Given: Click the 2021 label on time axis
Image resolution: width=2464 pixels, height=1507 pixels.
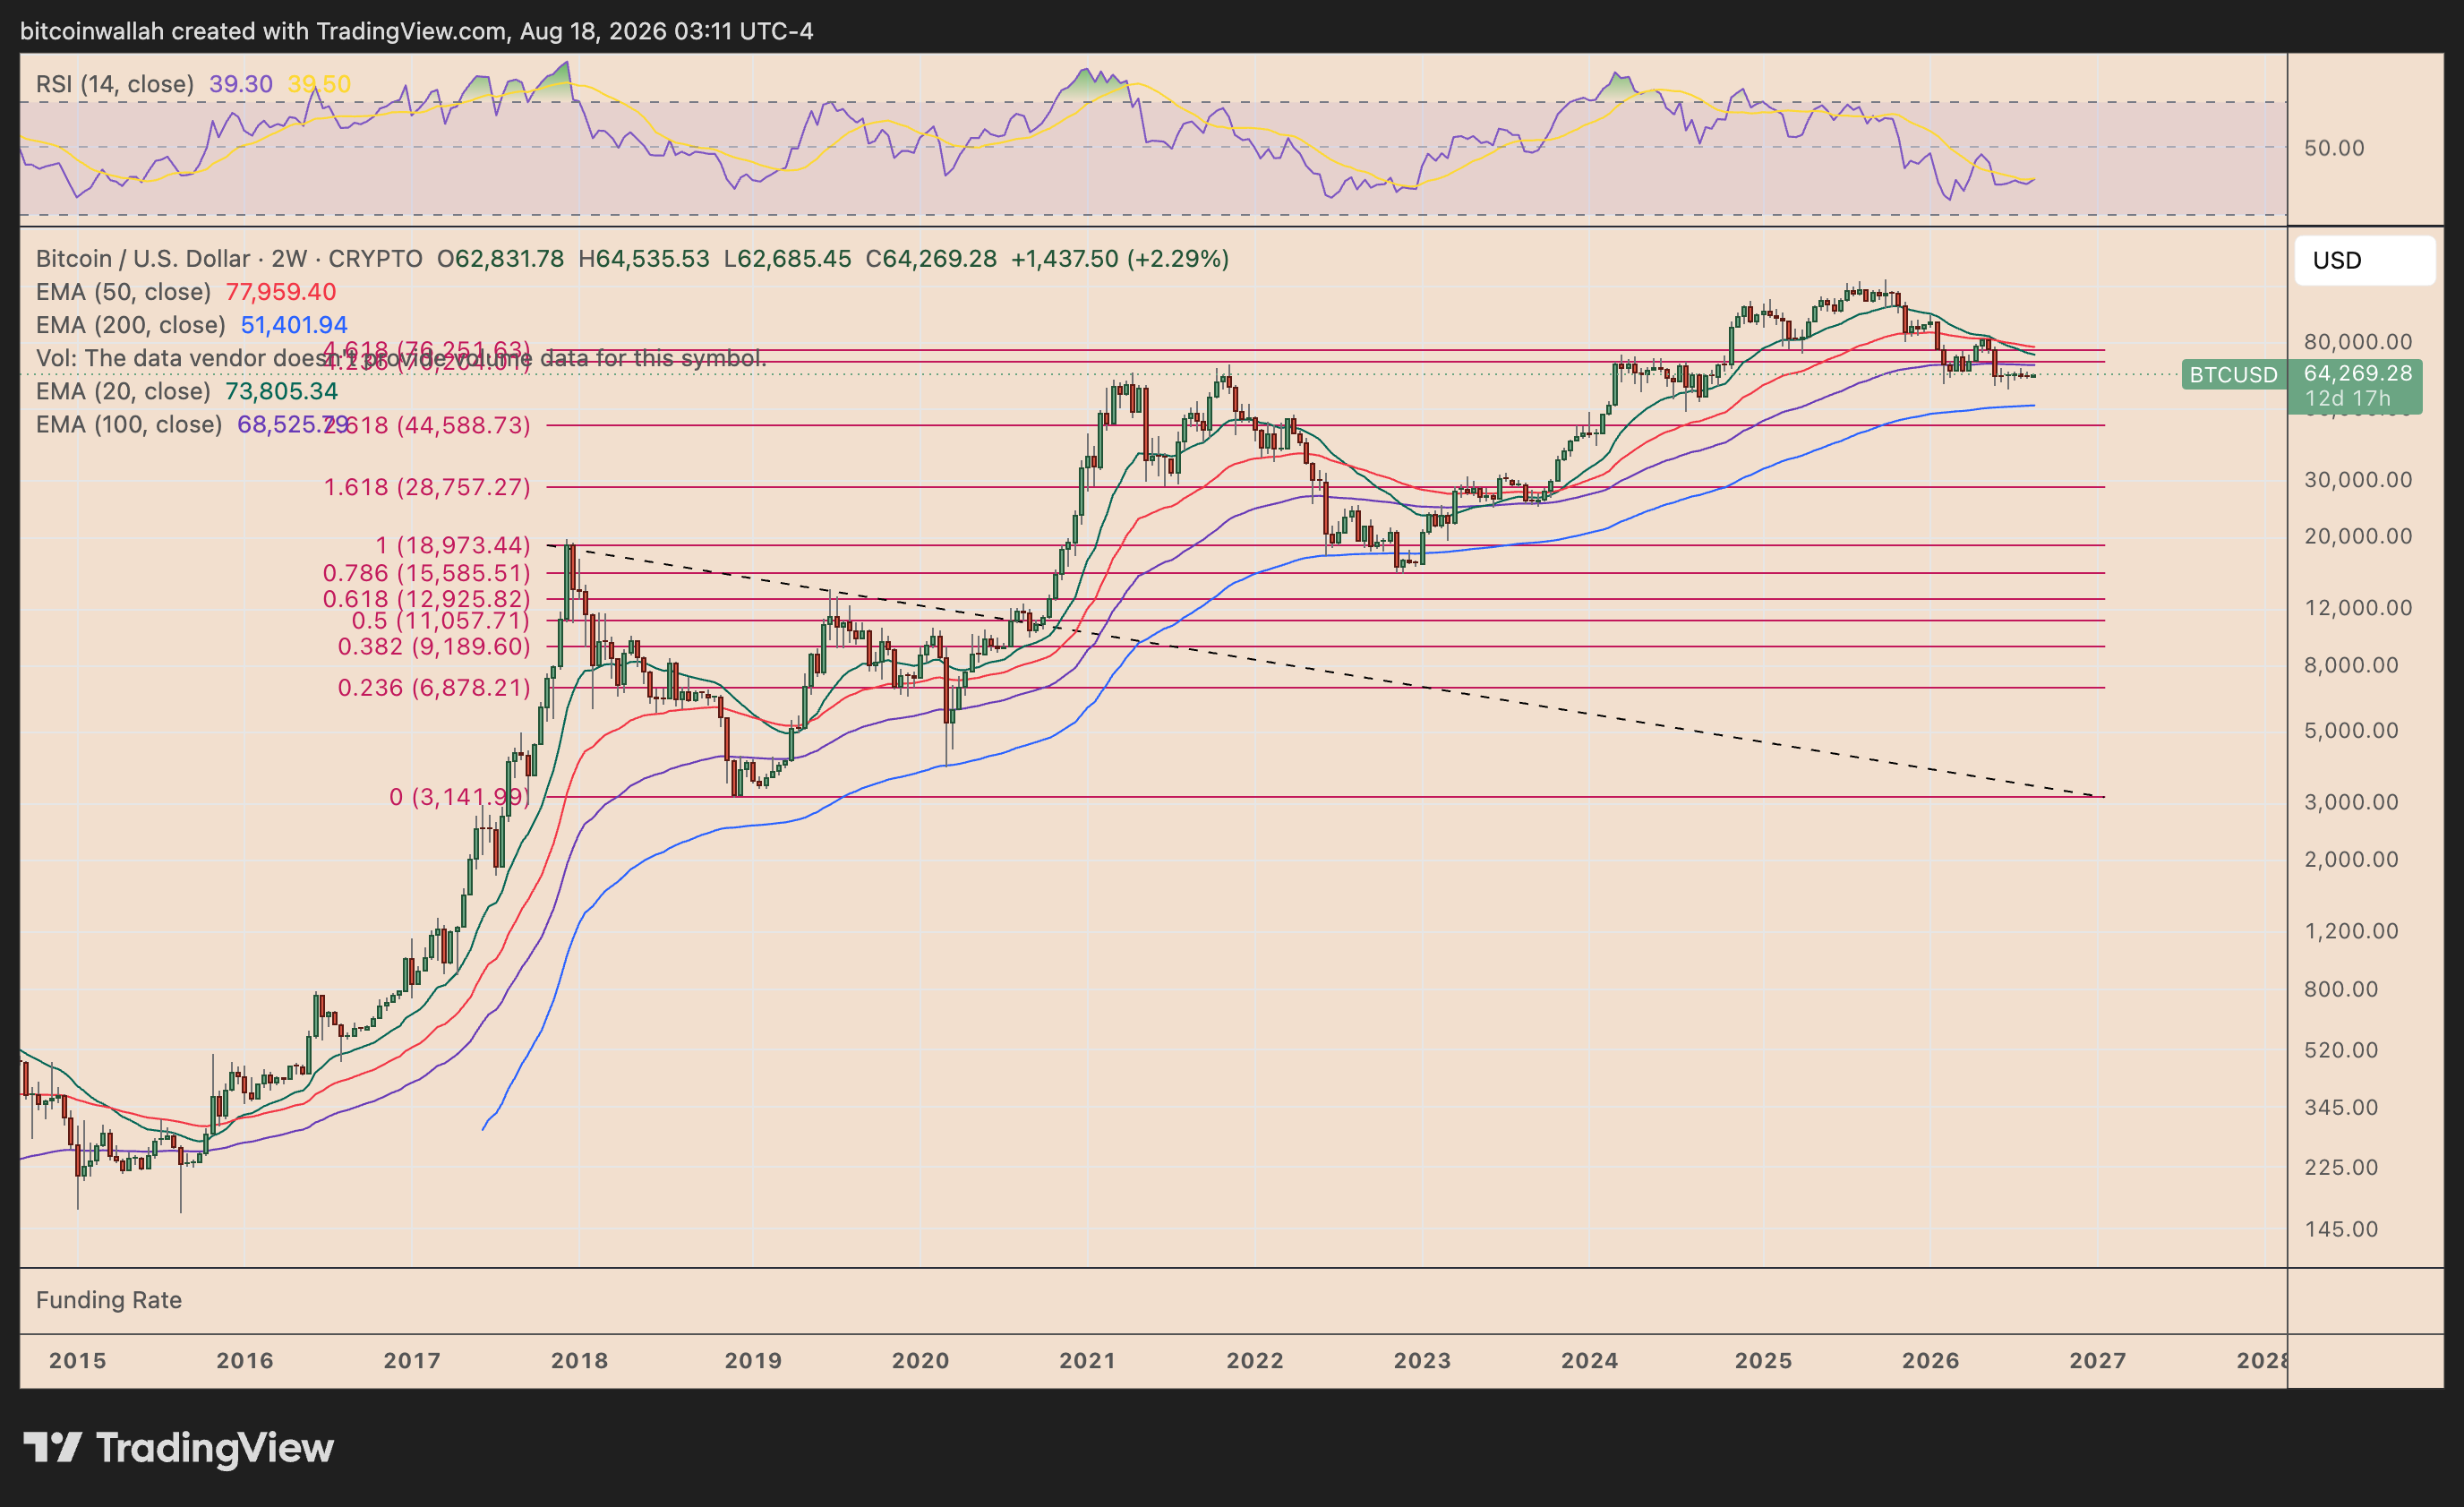Looking at the screenshot, I should (1088, 1361).
